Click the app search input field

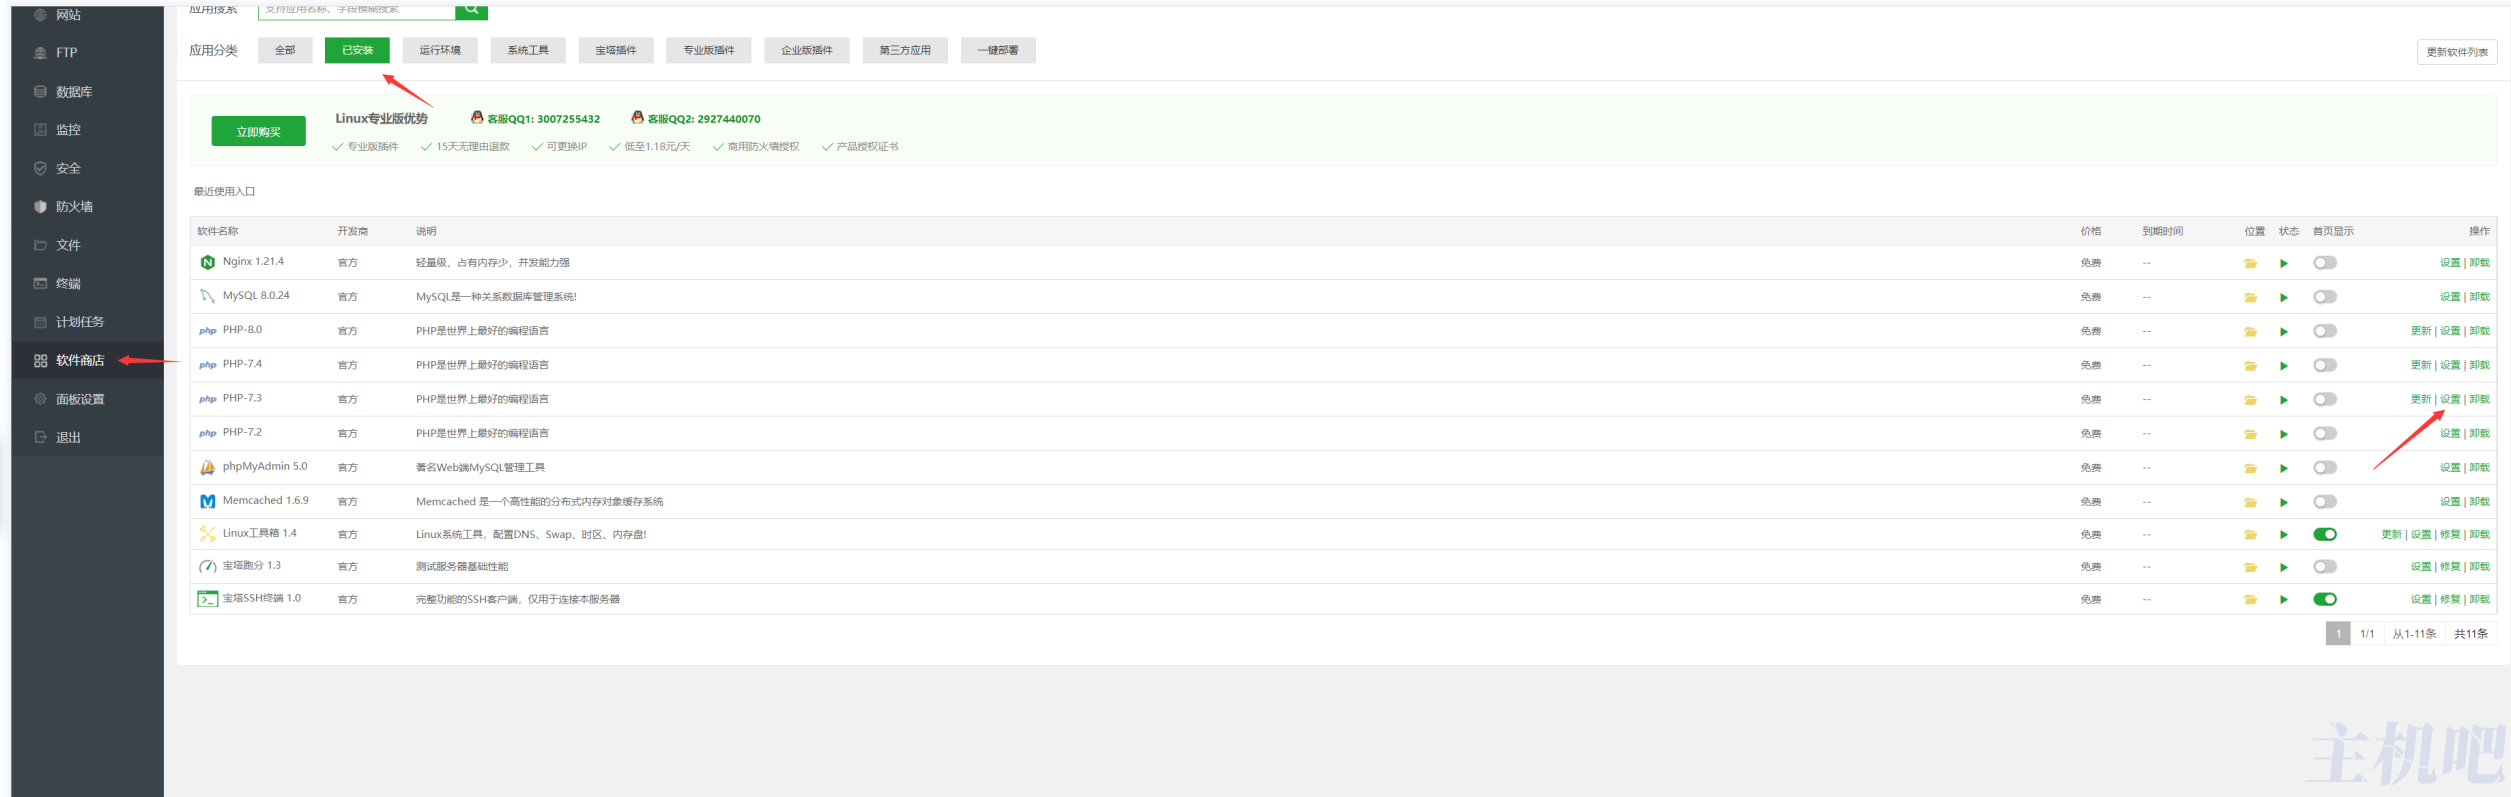coord(357,10)
